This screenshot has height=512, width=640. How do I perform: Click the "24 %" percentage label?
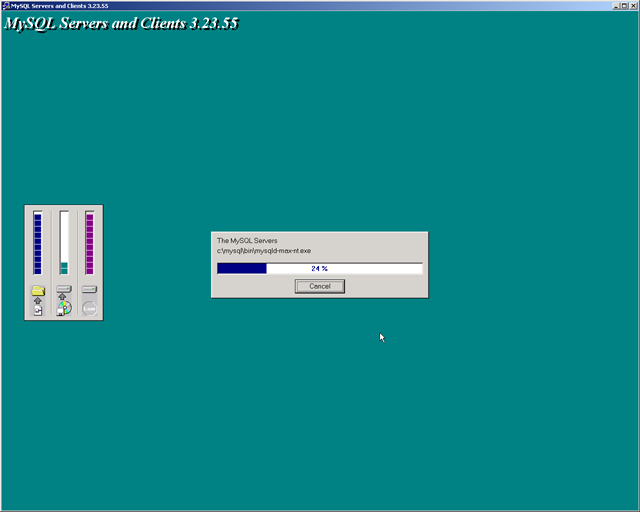319,268
